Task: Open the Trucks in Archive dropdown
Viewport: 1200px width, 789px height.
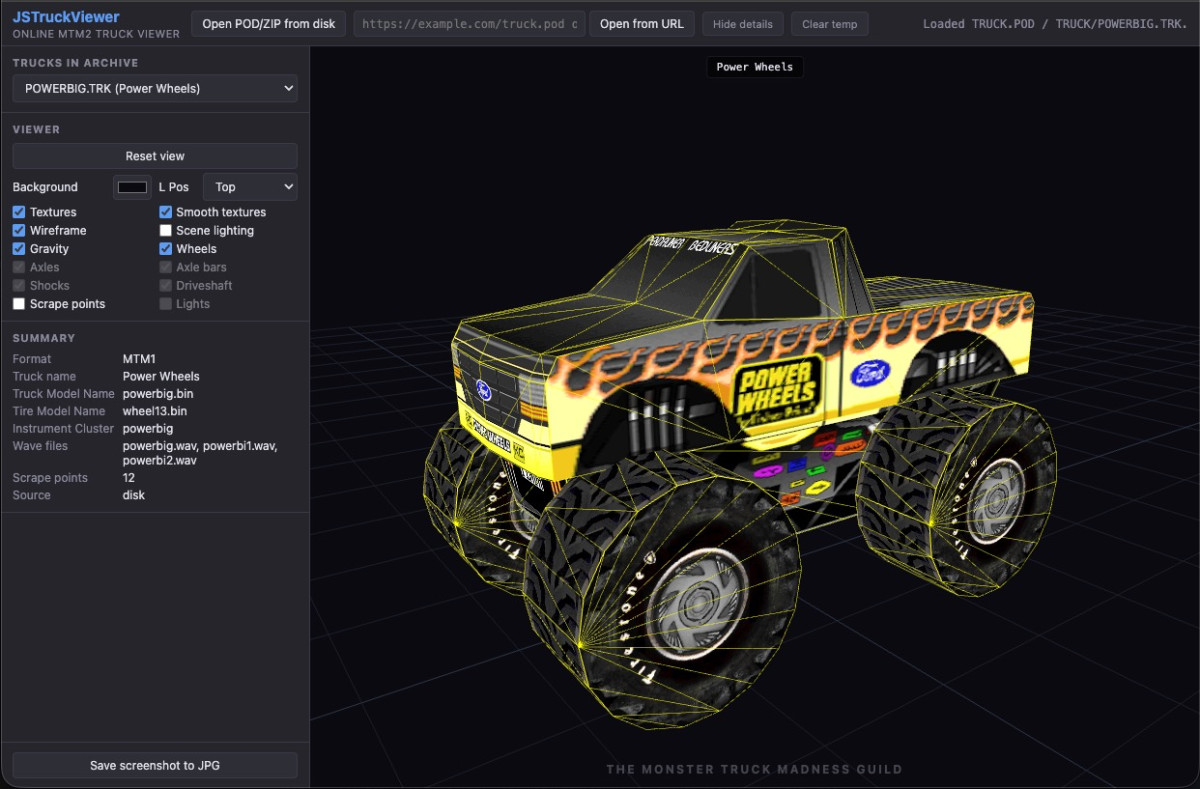Action: 155,88
